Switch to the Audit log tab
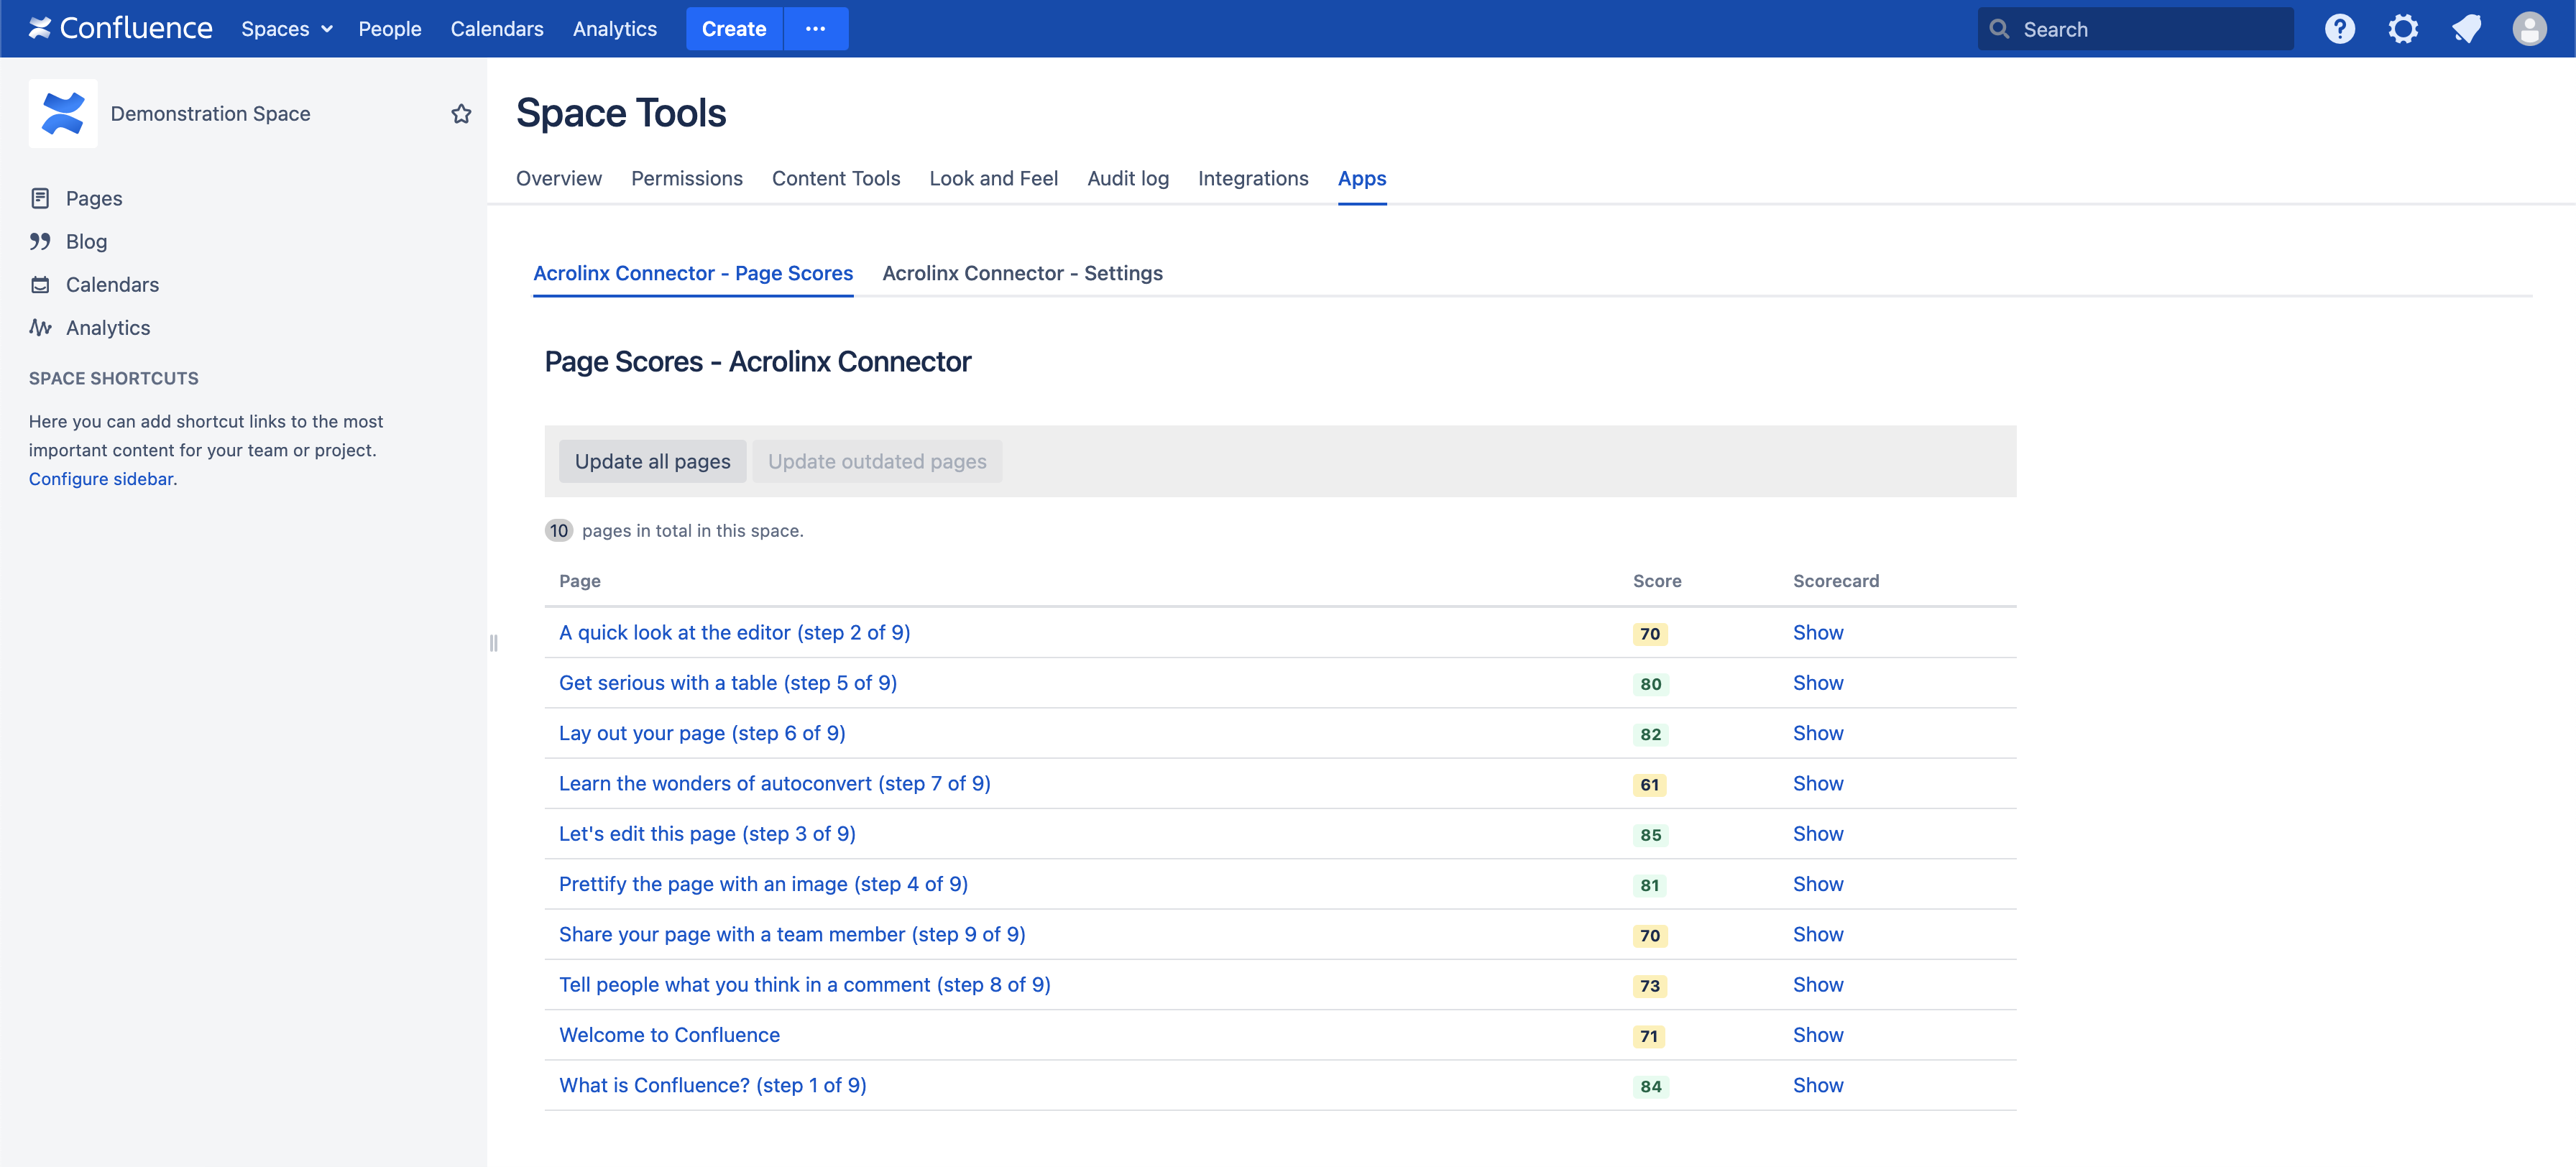Viewport: 2576px width, 1167px height. click(1128, 178)
